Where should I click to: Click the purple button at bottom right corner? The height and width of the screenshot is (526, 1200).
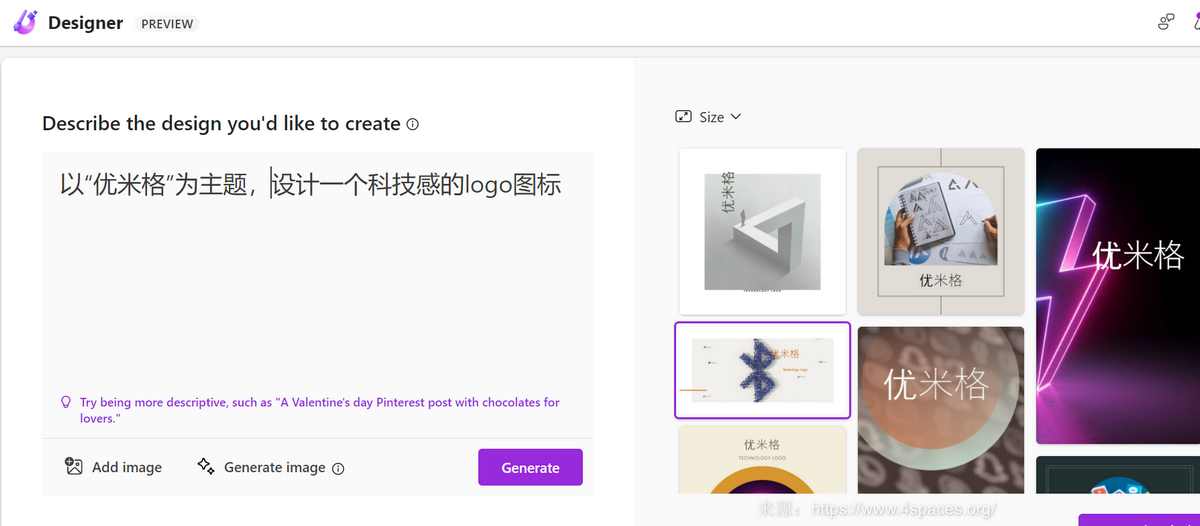pyautogui.click(x=1138, y=520)
